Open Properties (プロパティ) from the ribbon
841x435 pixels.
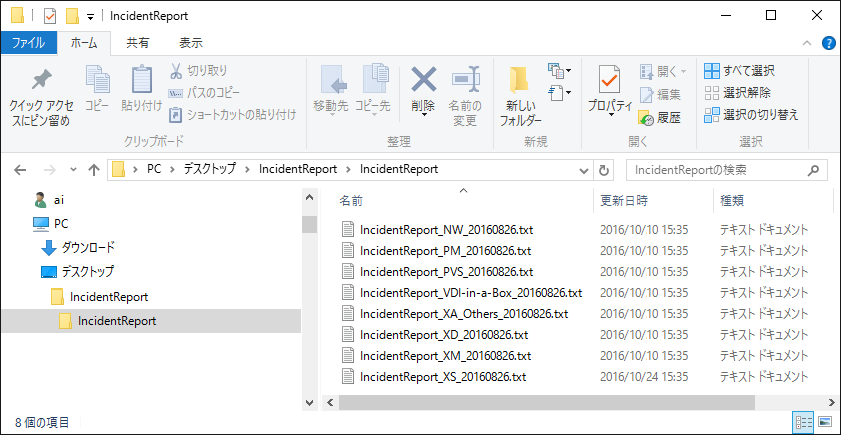609,81
